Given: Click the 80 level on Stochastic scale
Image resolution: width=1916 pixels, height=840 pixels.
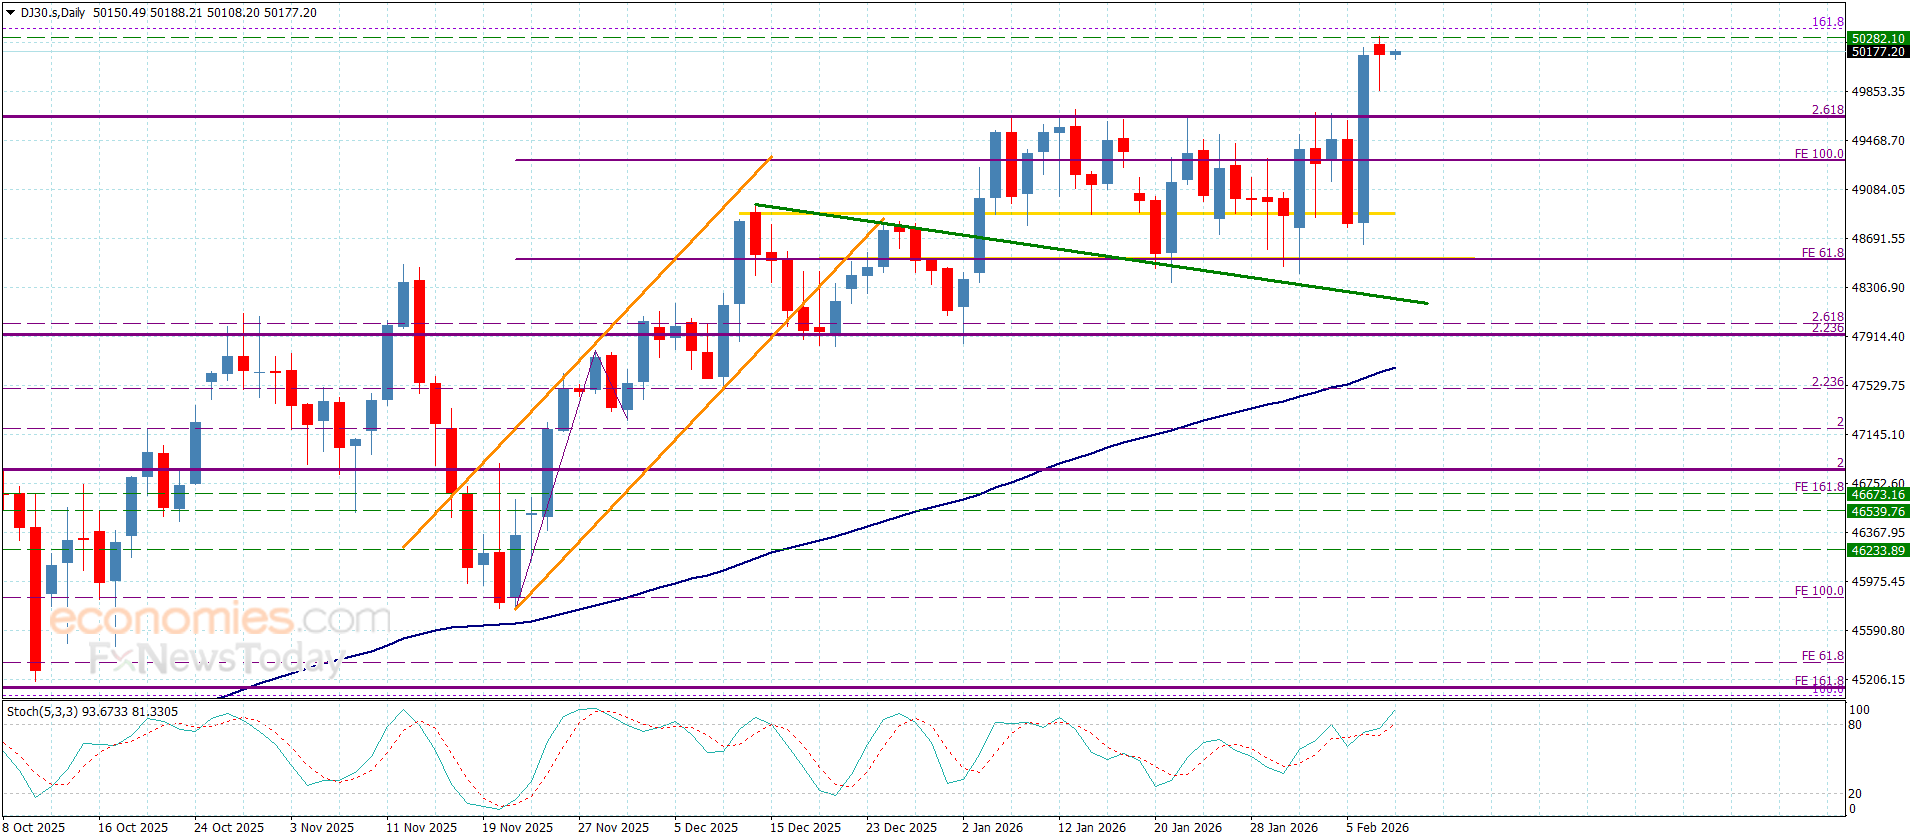Looking at the screenshot, I should (x=1856, y=725).
